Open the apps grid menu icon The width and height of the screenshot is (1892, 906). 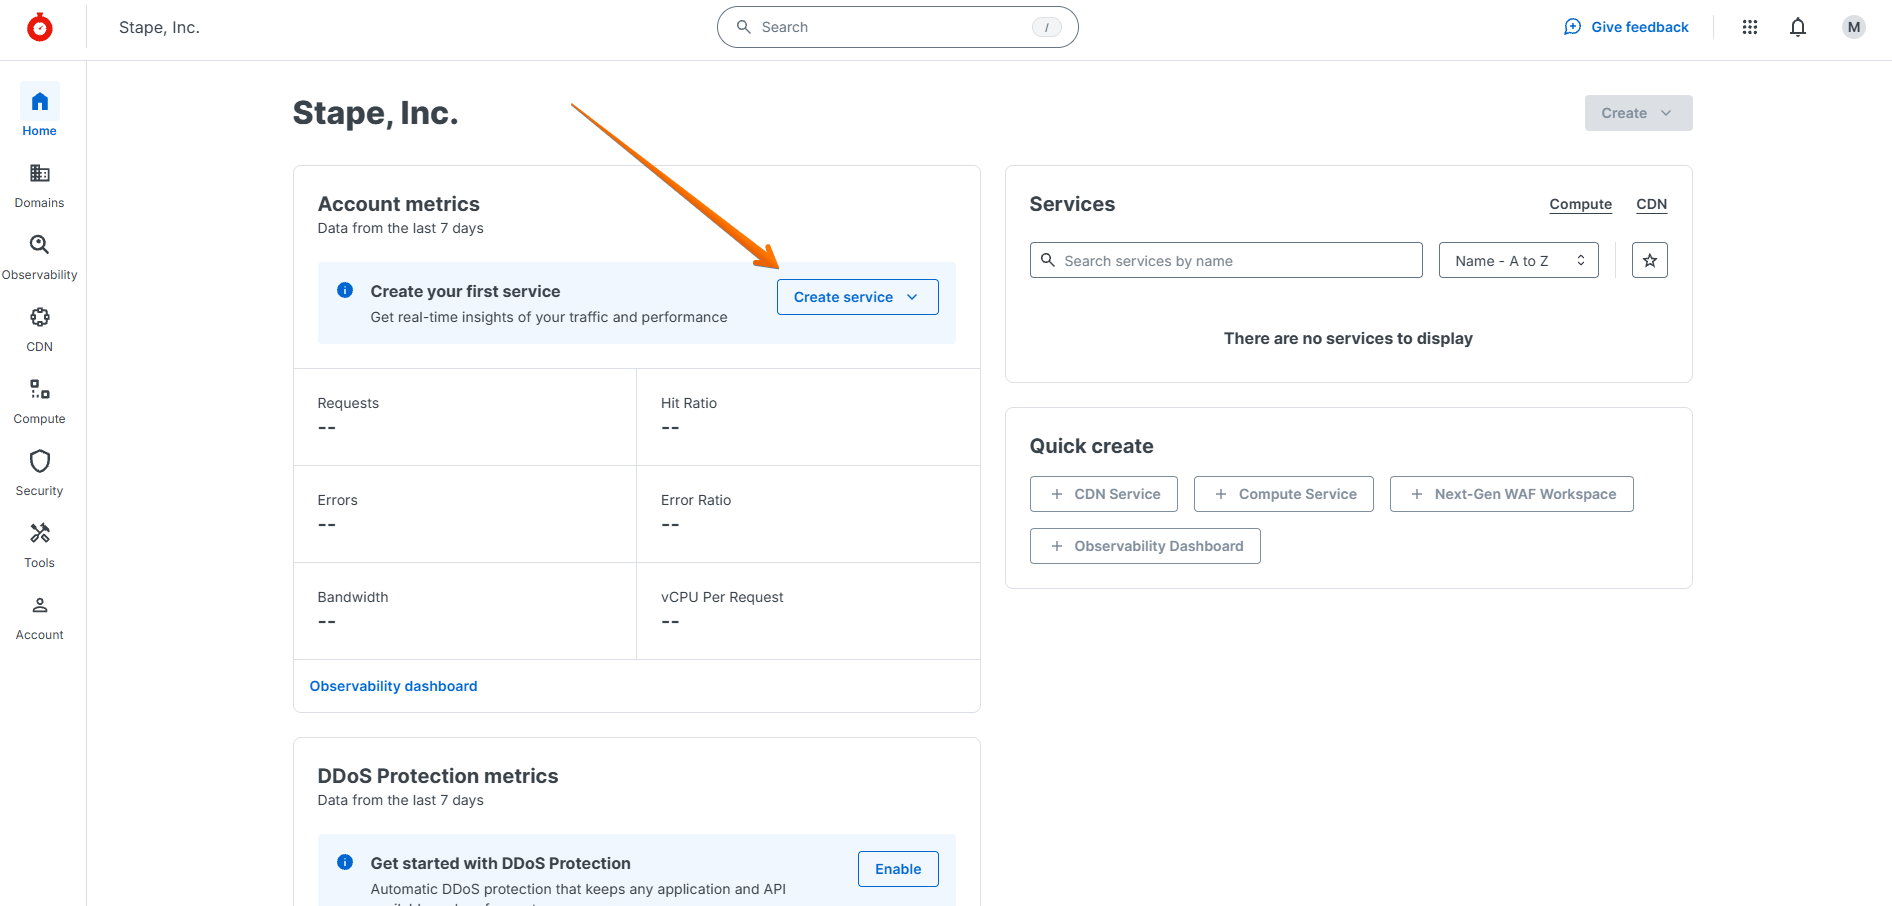click(1750, 27)
